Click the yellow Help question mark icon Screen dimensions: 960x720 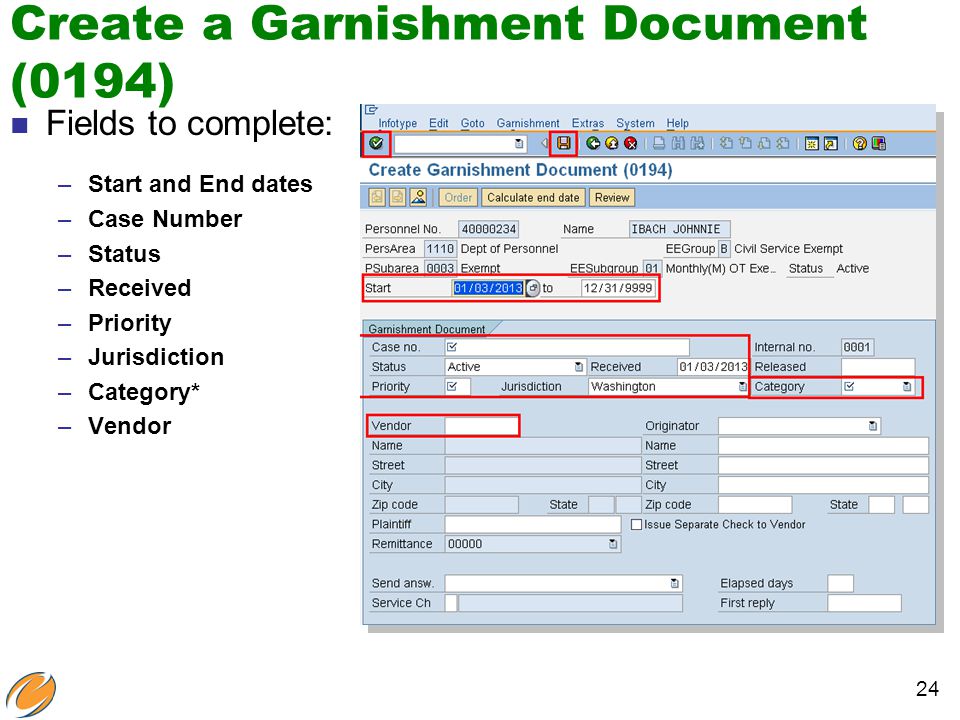(860, 143)
